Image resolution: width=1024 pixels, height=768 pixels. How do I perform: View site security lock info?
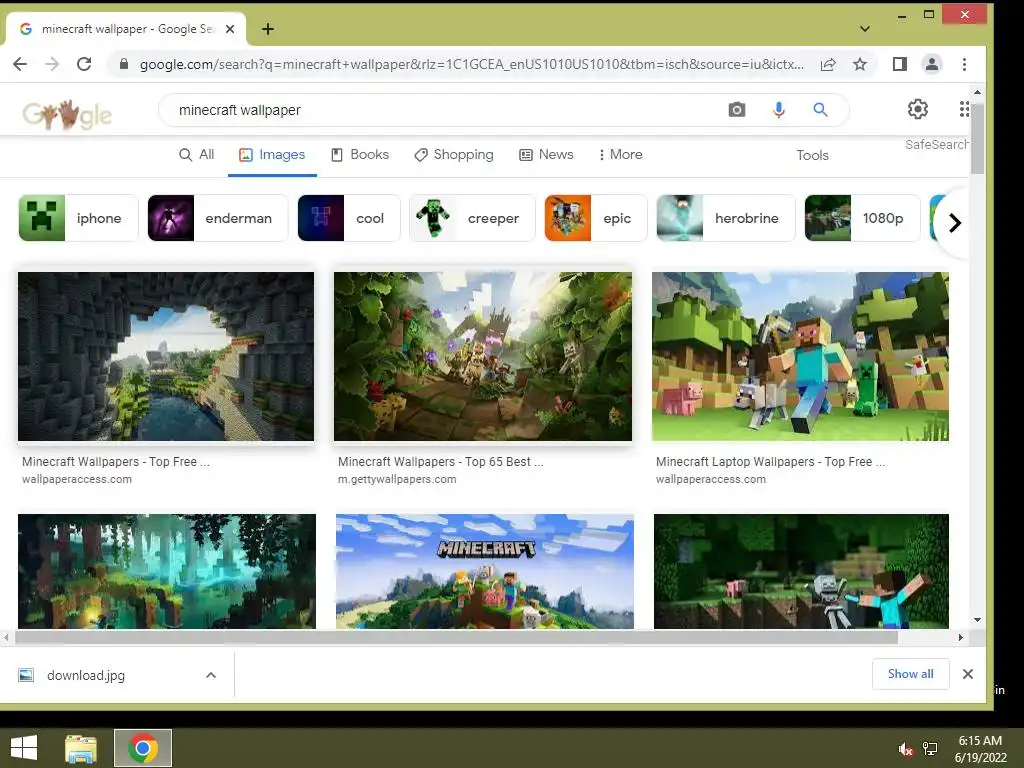123,64
